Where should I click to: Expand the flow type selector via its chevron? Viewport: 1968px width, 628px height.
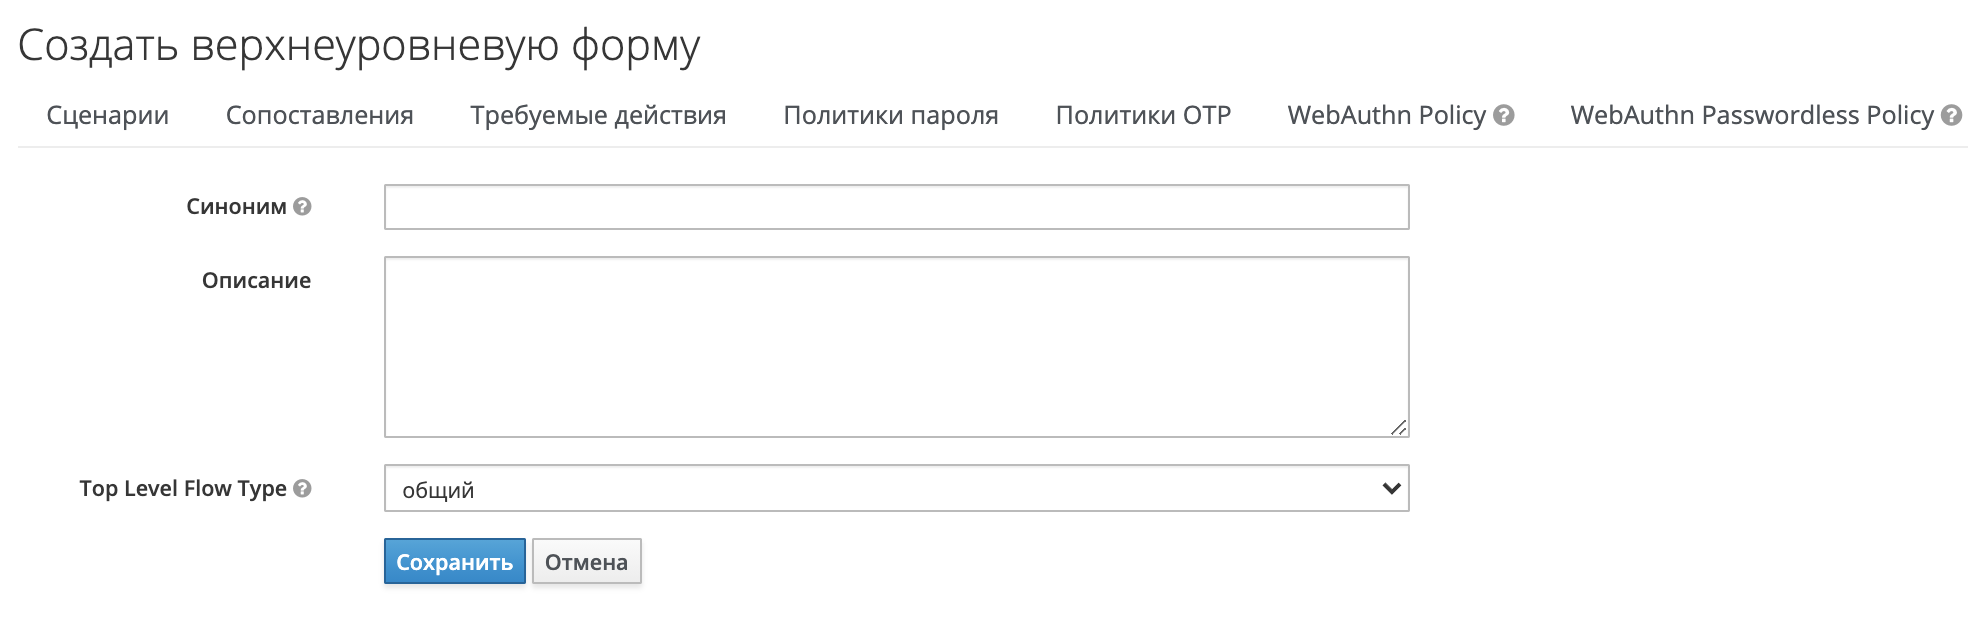click(x=1390, y=488)
